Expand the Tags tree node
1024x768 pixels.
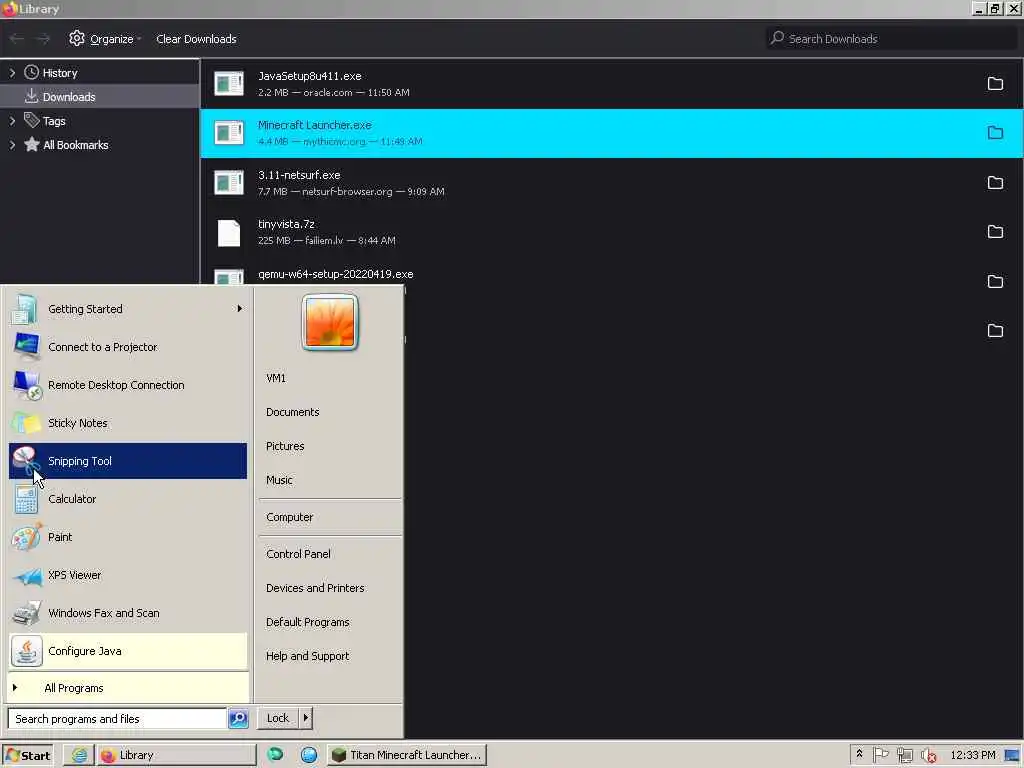tap(12, 121)
